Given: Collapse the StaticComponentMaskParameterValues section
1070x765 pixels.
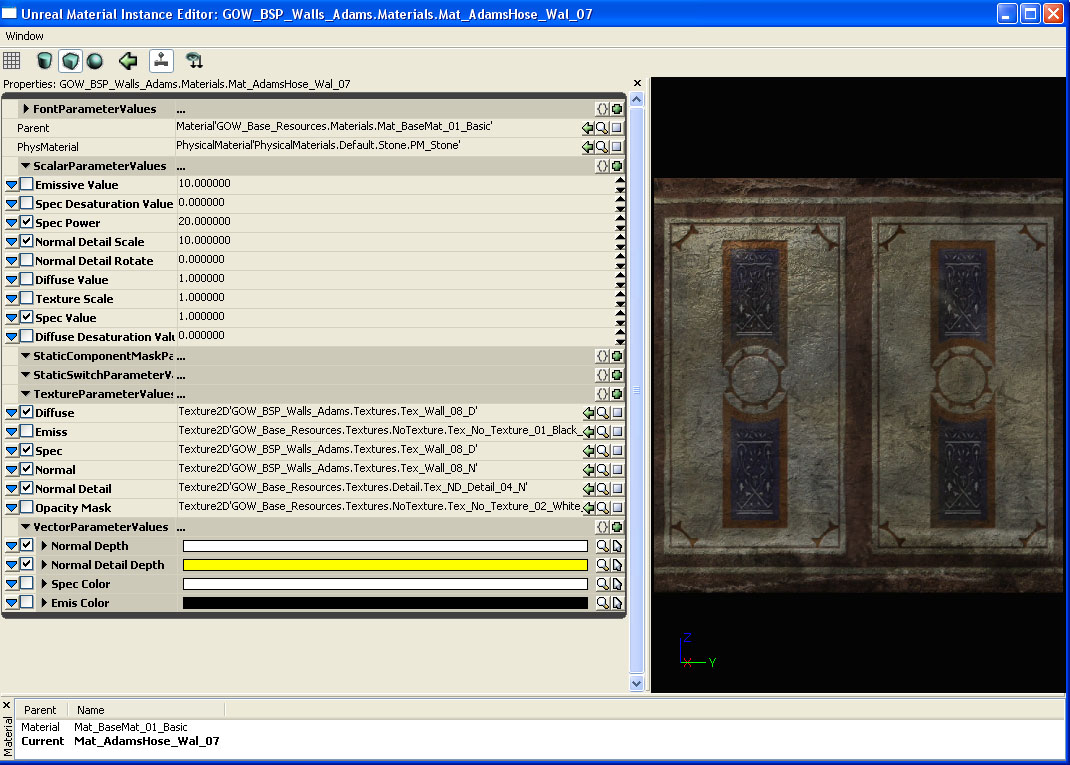Looking at the screenshot, I should [x=26, y=356].
